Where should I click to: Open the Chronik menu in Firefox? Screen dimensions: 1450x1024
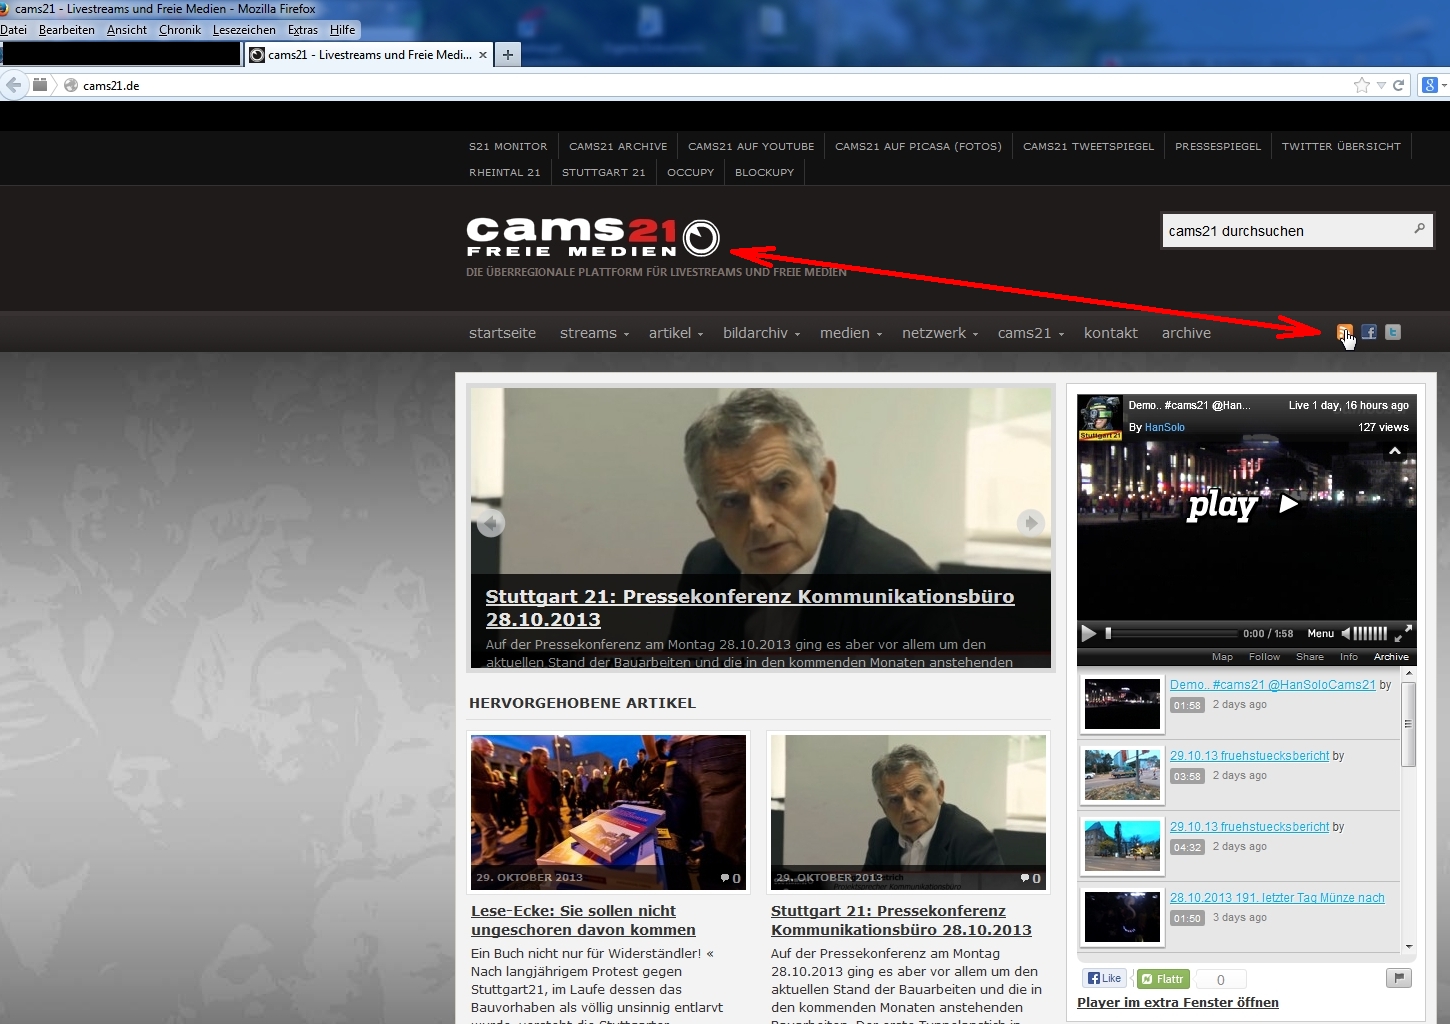click(180, 30)
